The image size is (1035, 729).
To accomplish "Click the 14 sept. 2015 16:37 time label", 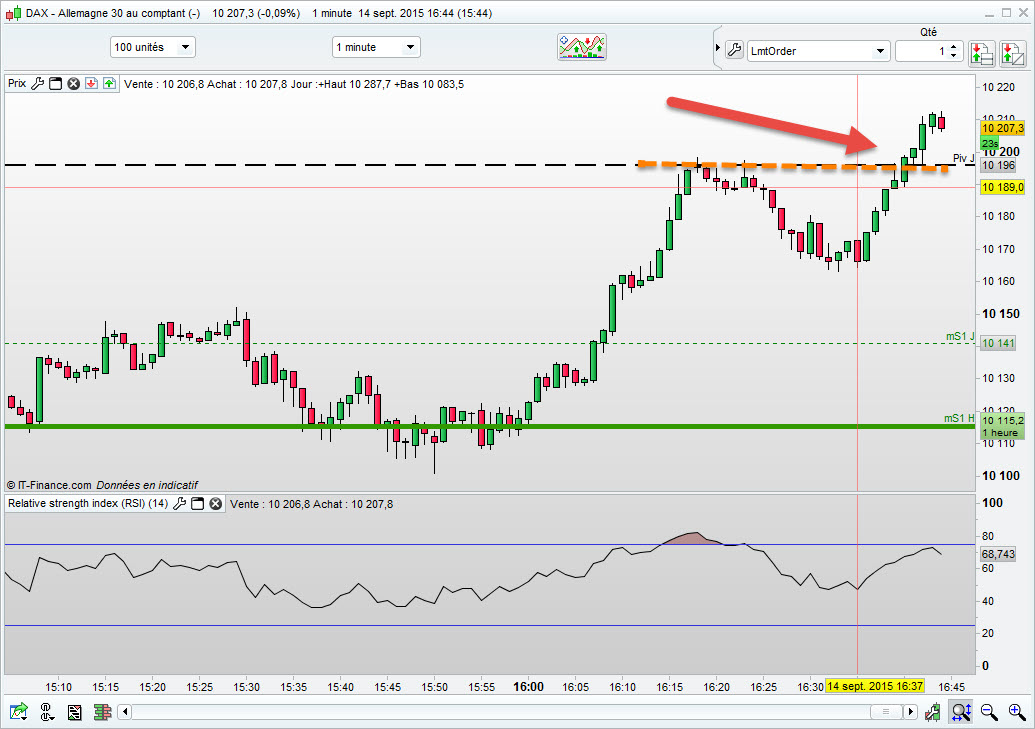I will 875,686.
